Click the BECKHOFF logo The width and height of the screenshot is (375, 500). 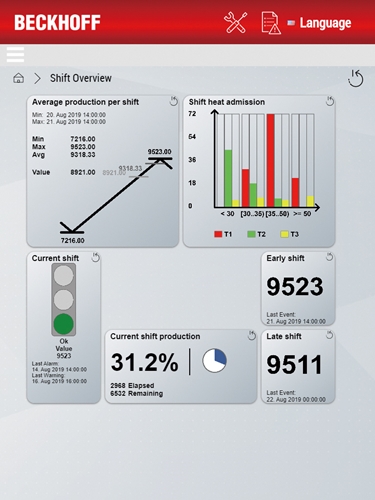click(x=57, y=23)
